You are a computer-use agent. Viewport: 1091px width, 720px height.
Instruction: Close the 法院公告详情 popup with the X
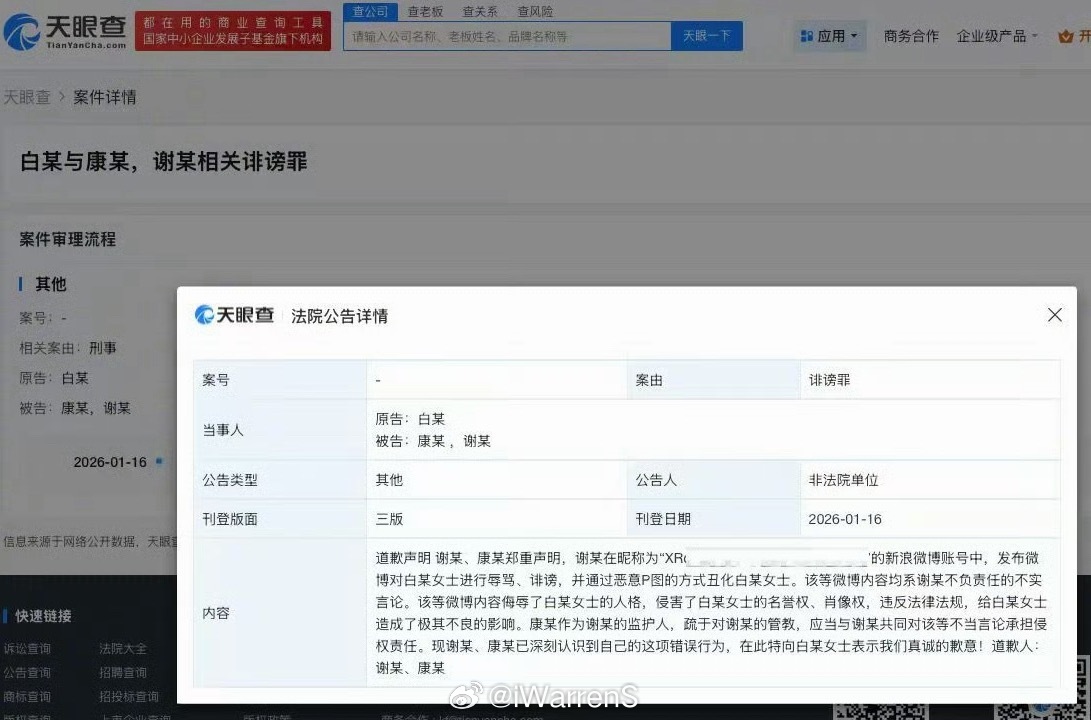(1054, 314)
